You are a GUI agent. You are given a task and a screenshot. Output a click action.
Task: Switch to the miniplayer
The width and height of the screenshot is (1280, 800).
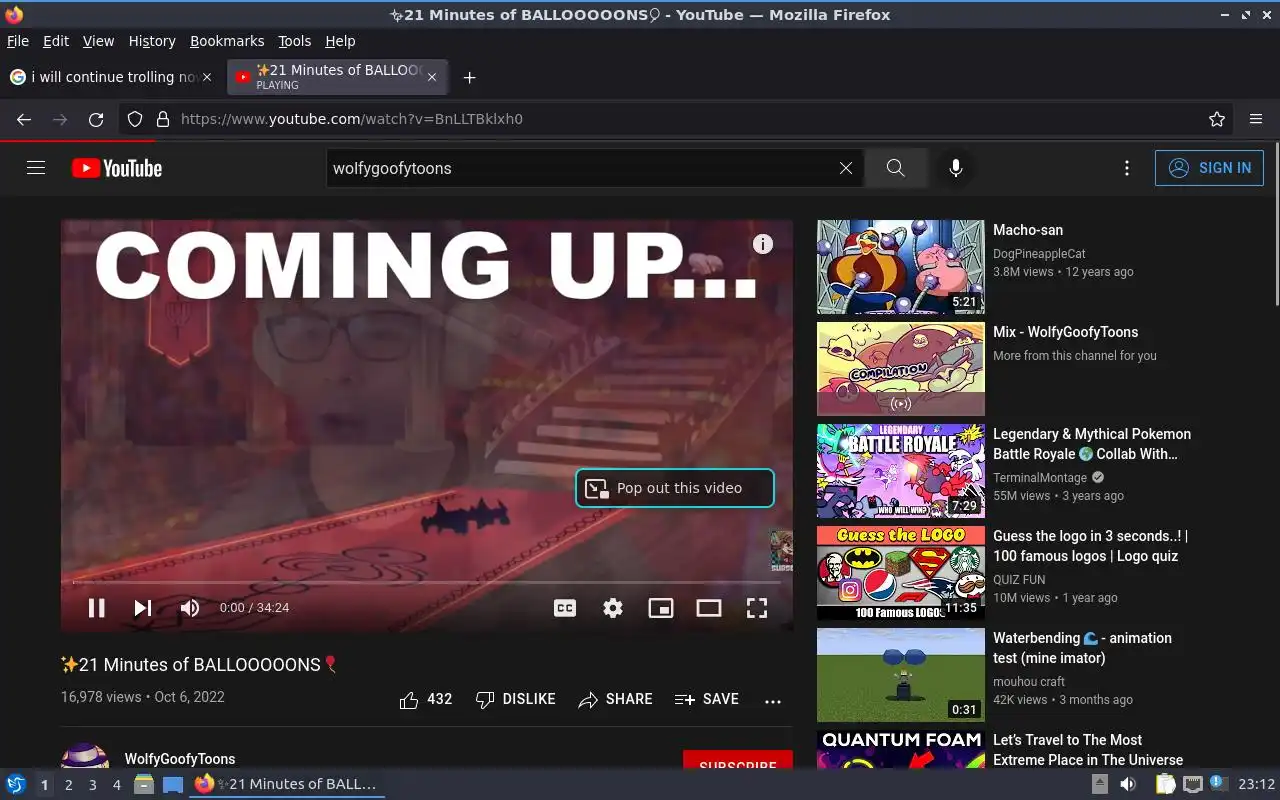[x=661, y=608]
